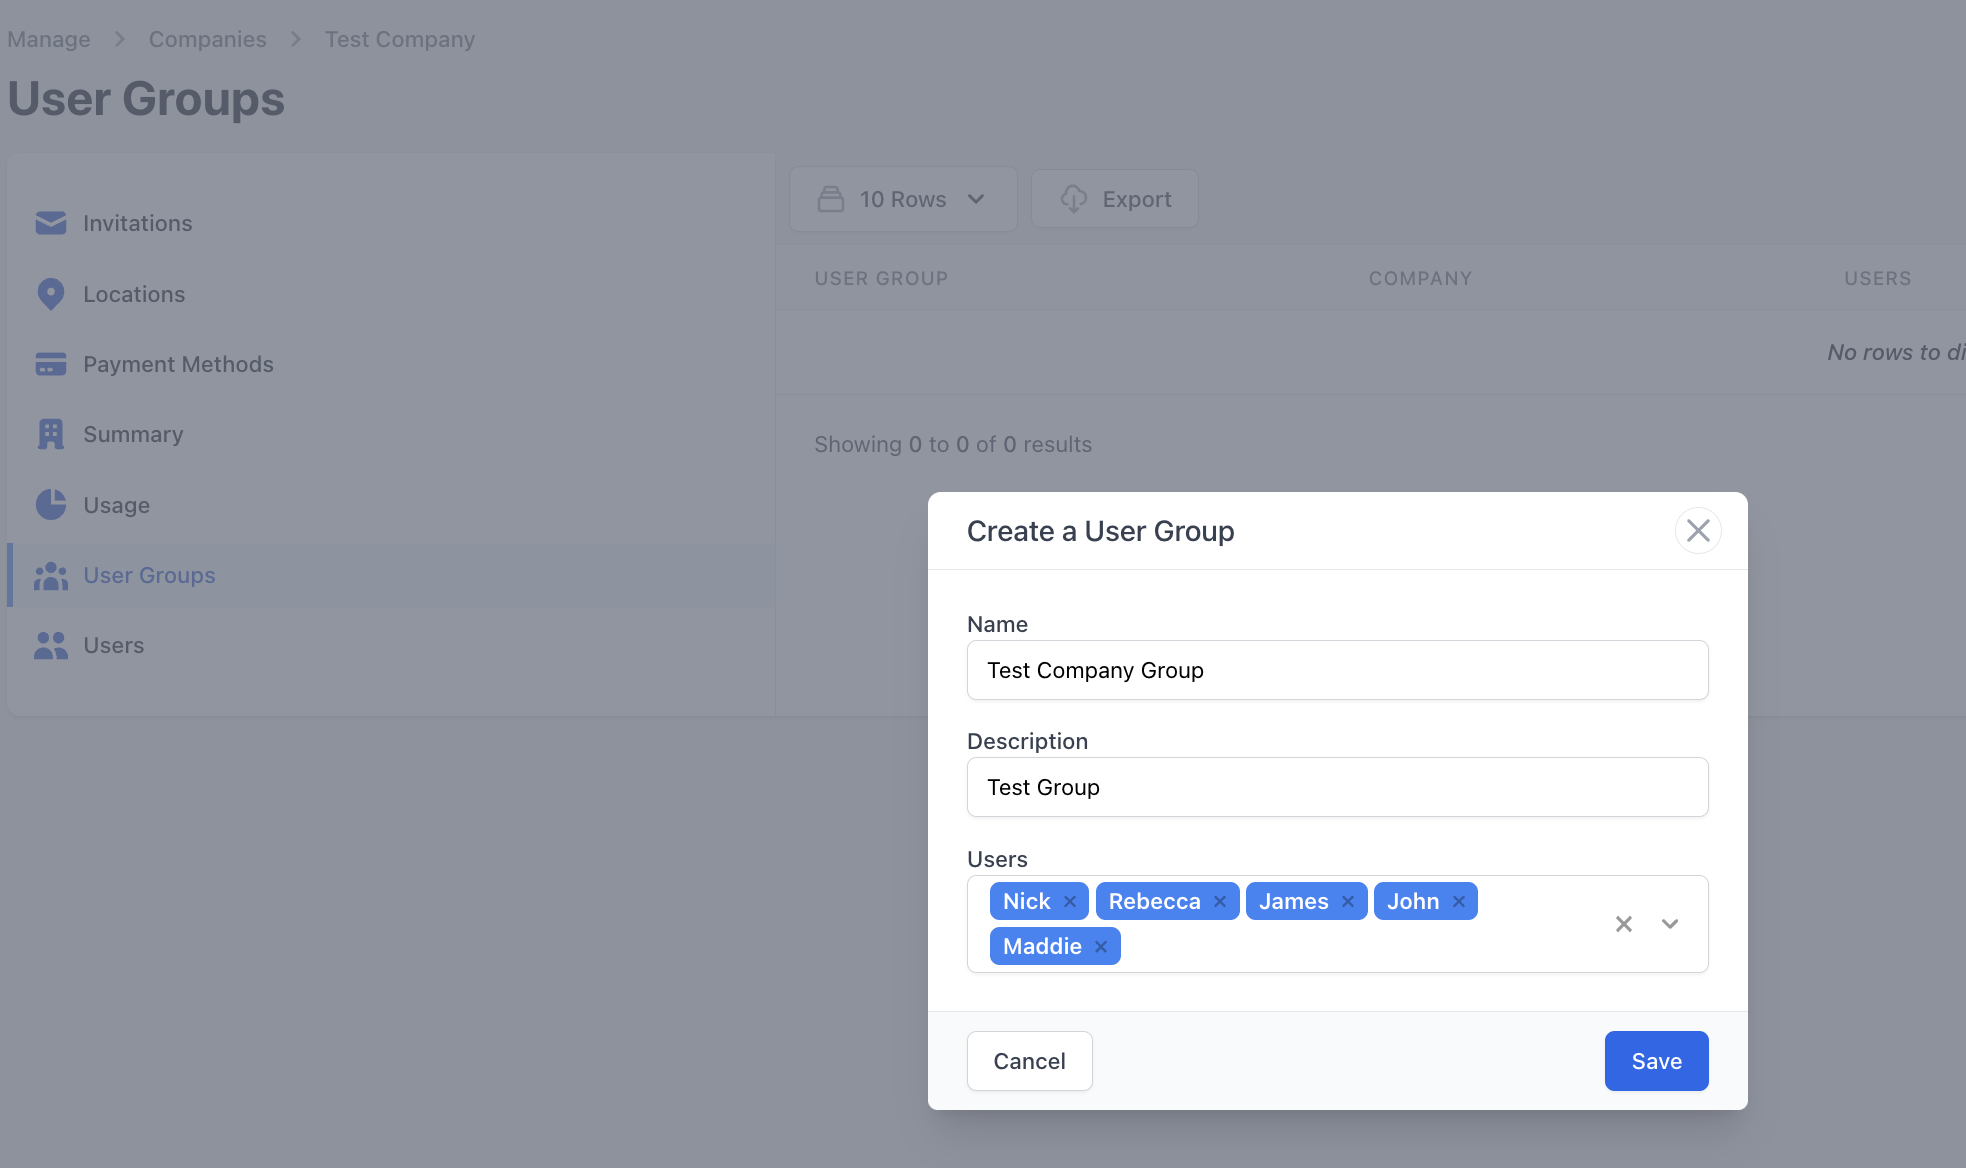Click the Description input field
The image size is (1966, 1168).
coord(1337,787)
